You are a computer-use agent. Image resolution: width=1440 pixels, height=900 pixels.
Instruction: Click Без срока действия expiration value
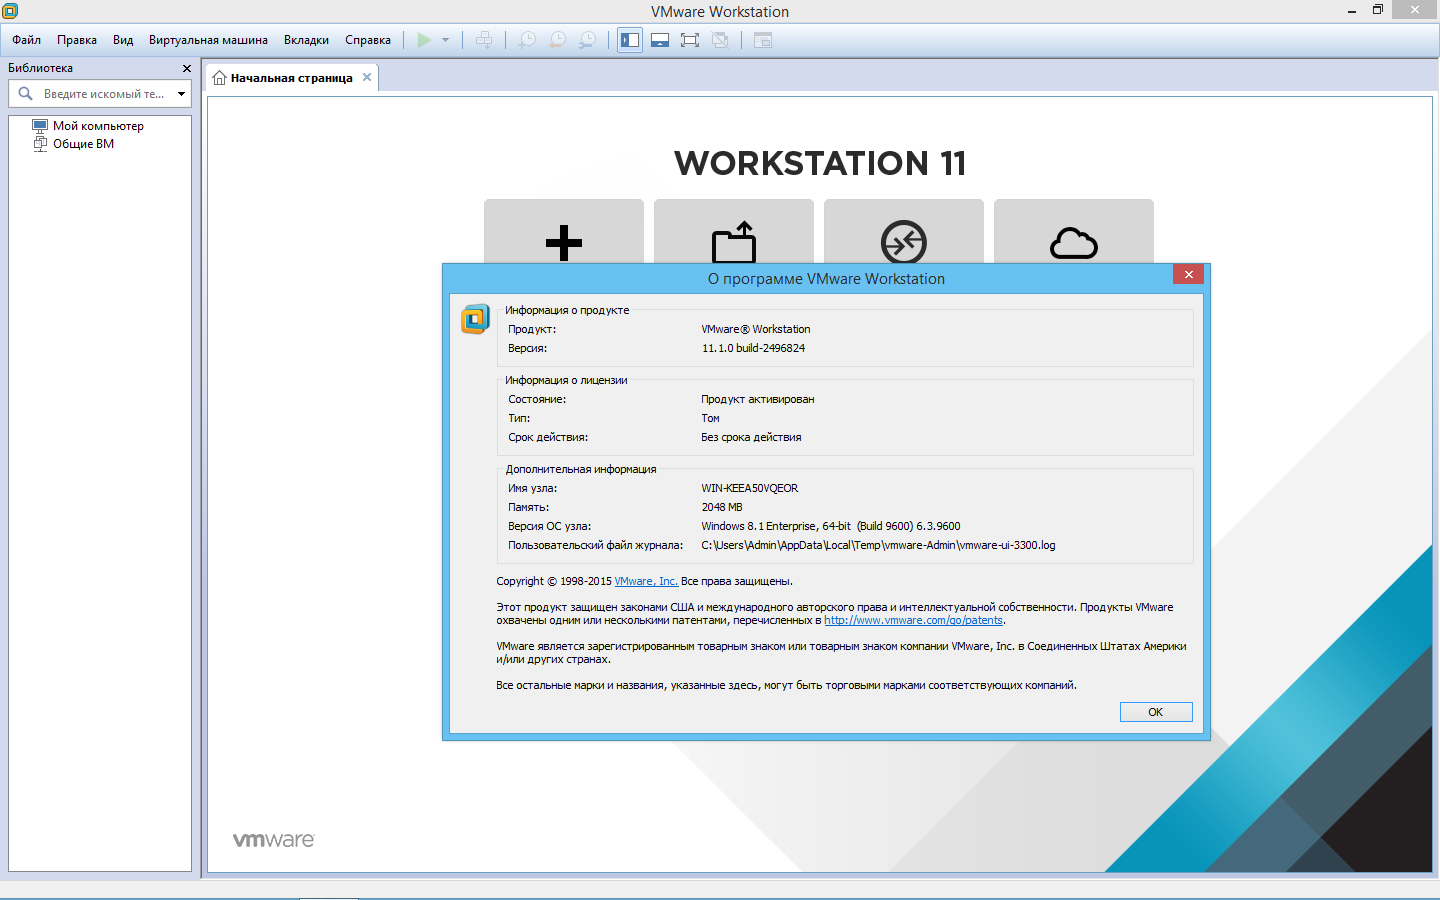pos(751,437)
